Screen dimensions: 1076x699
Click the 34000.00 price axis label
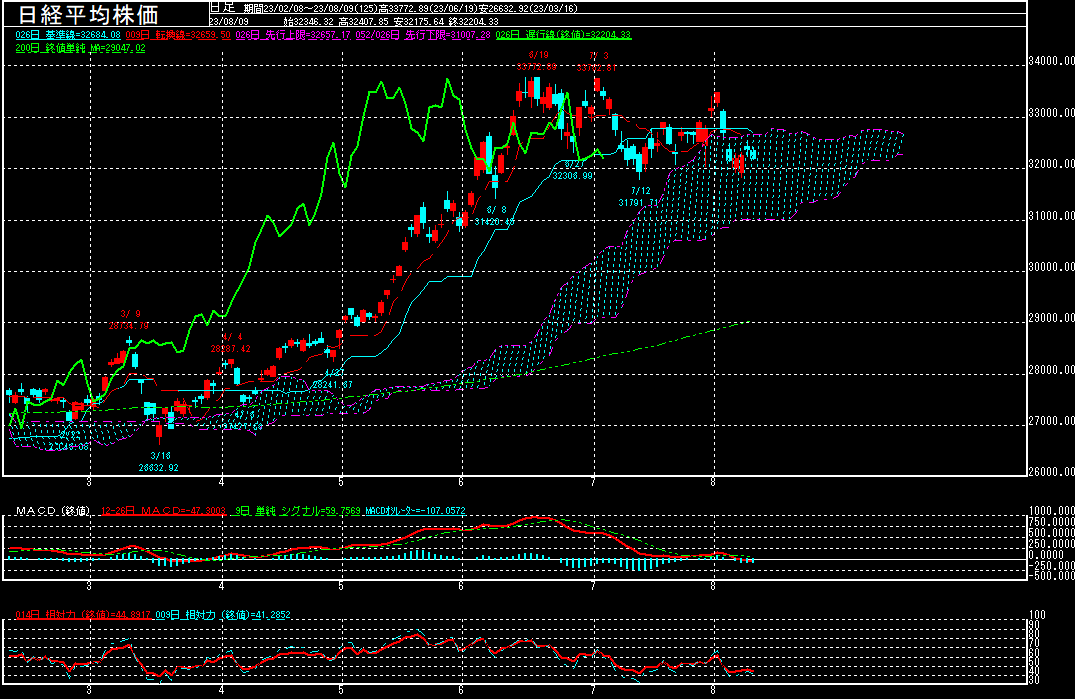click(x=1052, y=61)
